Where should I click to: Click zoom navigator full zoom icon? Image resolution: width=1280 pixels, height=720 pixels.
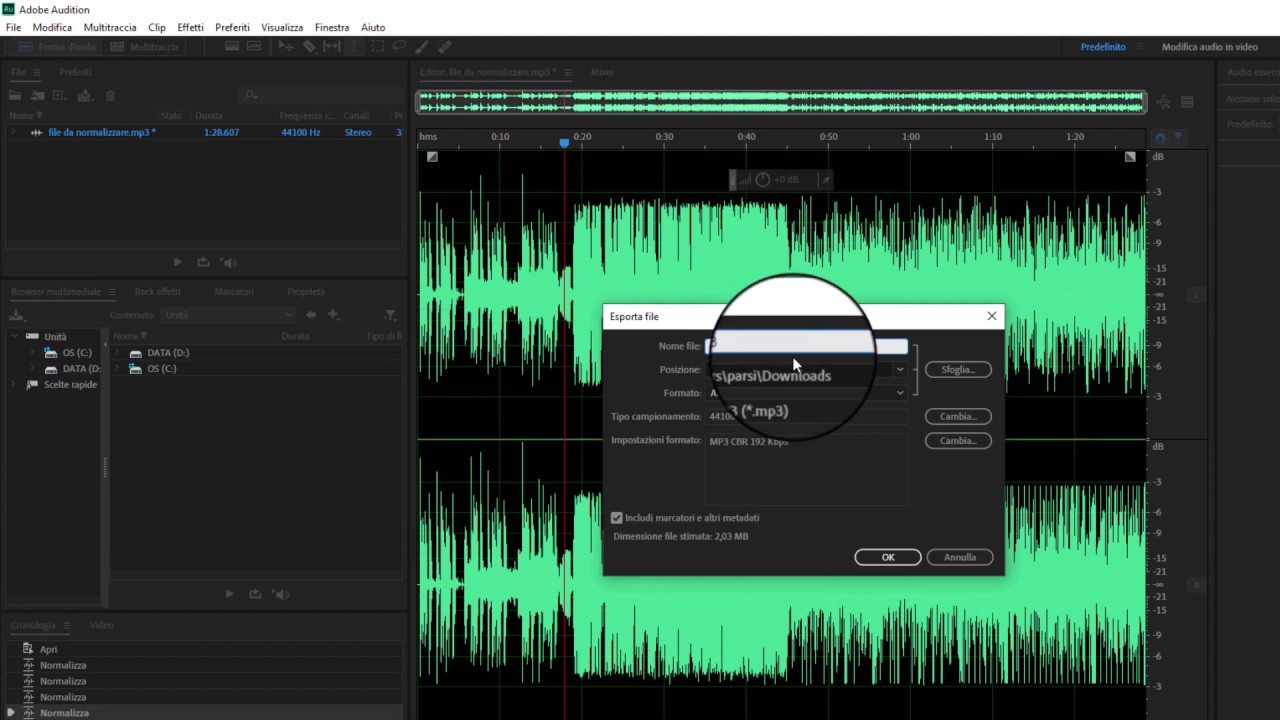1164,102
